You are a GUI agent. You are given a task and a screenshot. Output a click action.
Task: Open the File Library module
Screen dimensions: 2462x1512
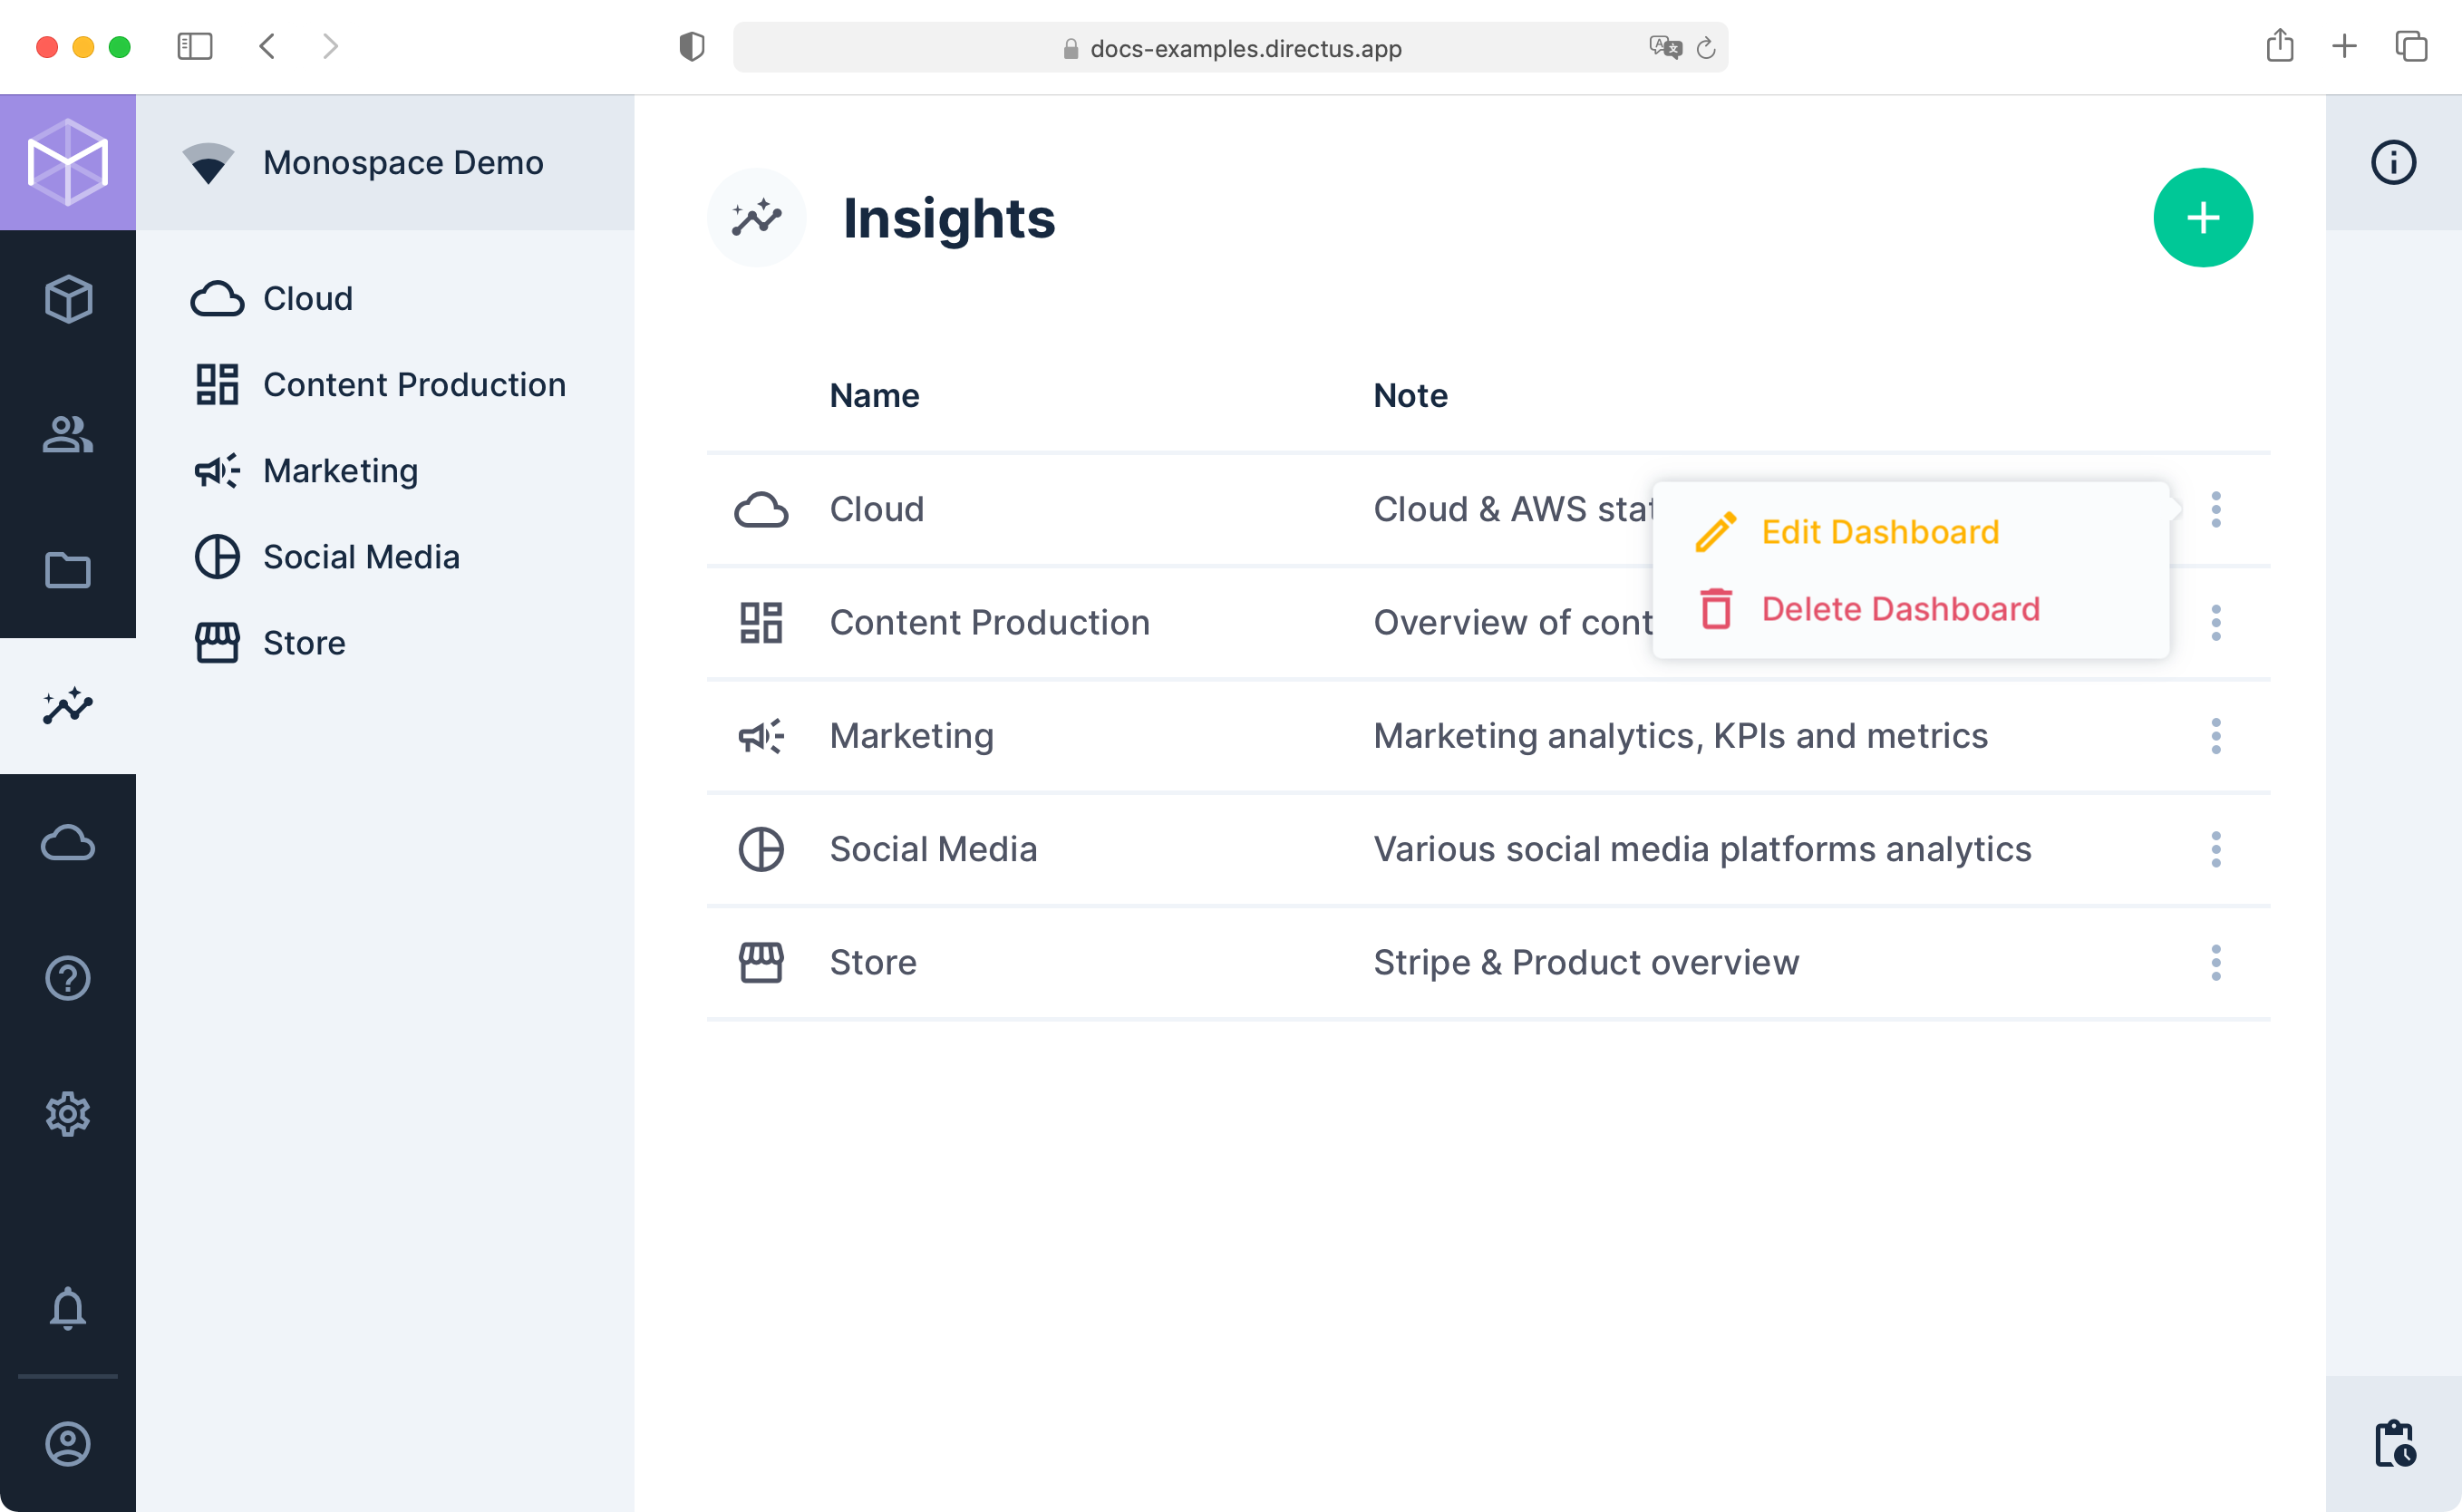point(67,571)
